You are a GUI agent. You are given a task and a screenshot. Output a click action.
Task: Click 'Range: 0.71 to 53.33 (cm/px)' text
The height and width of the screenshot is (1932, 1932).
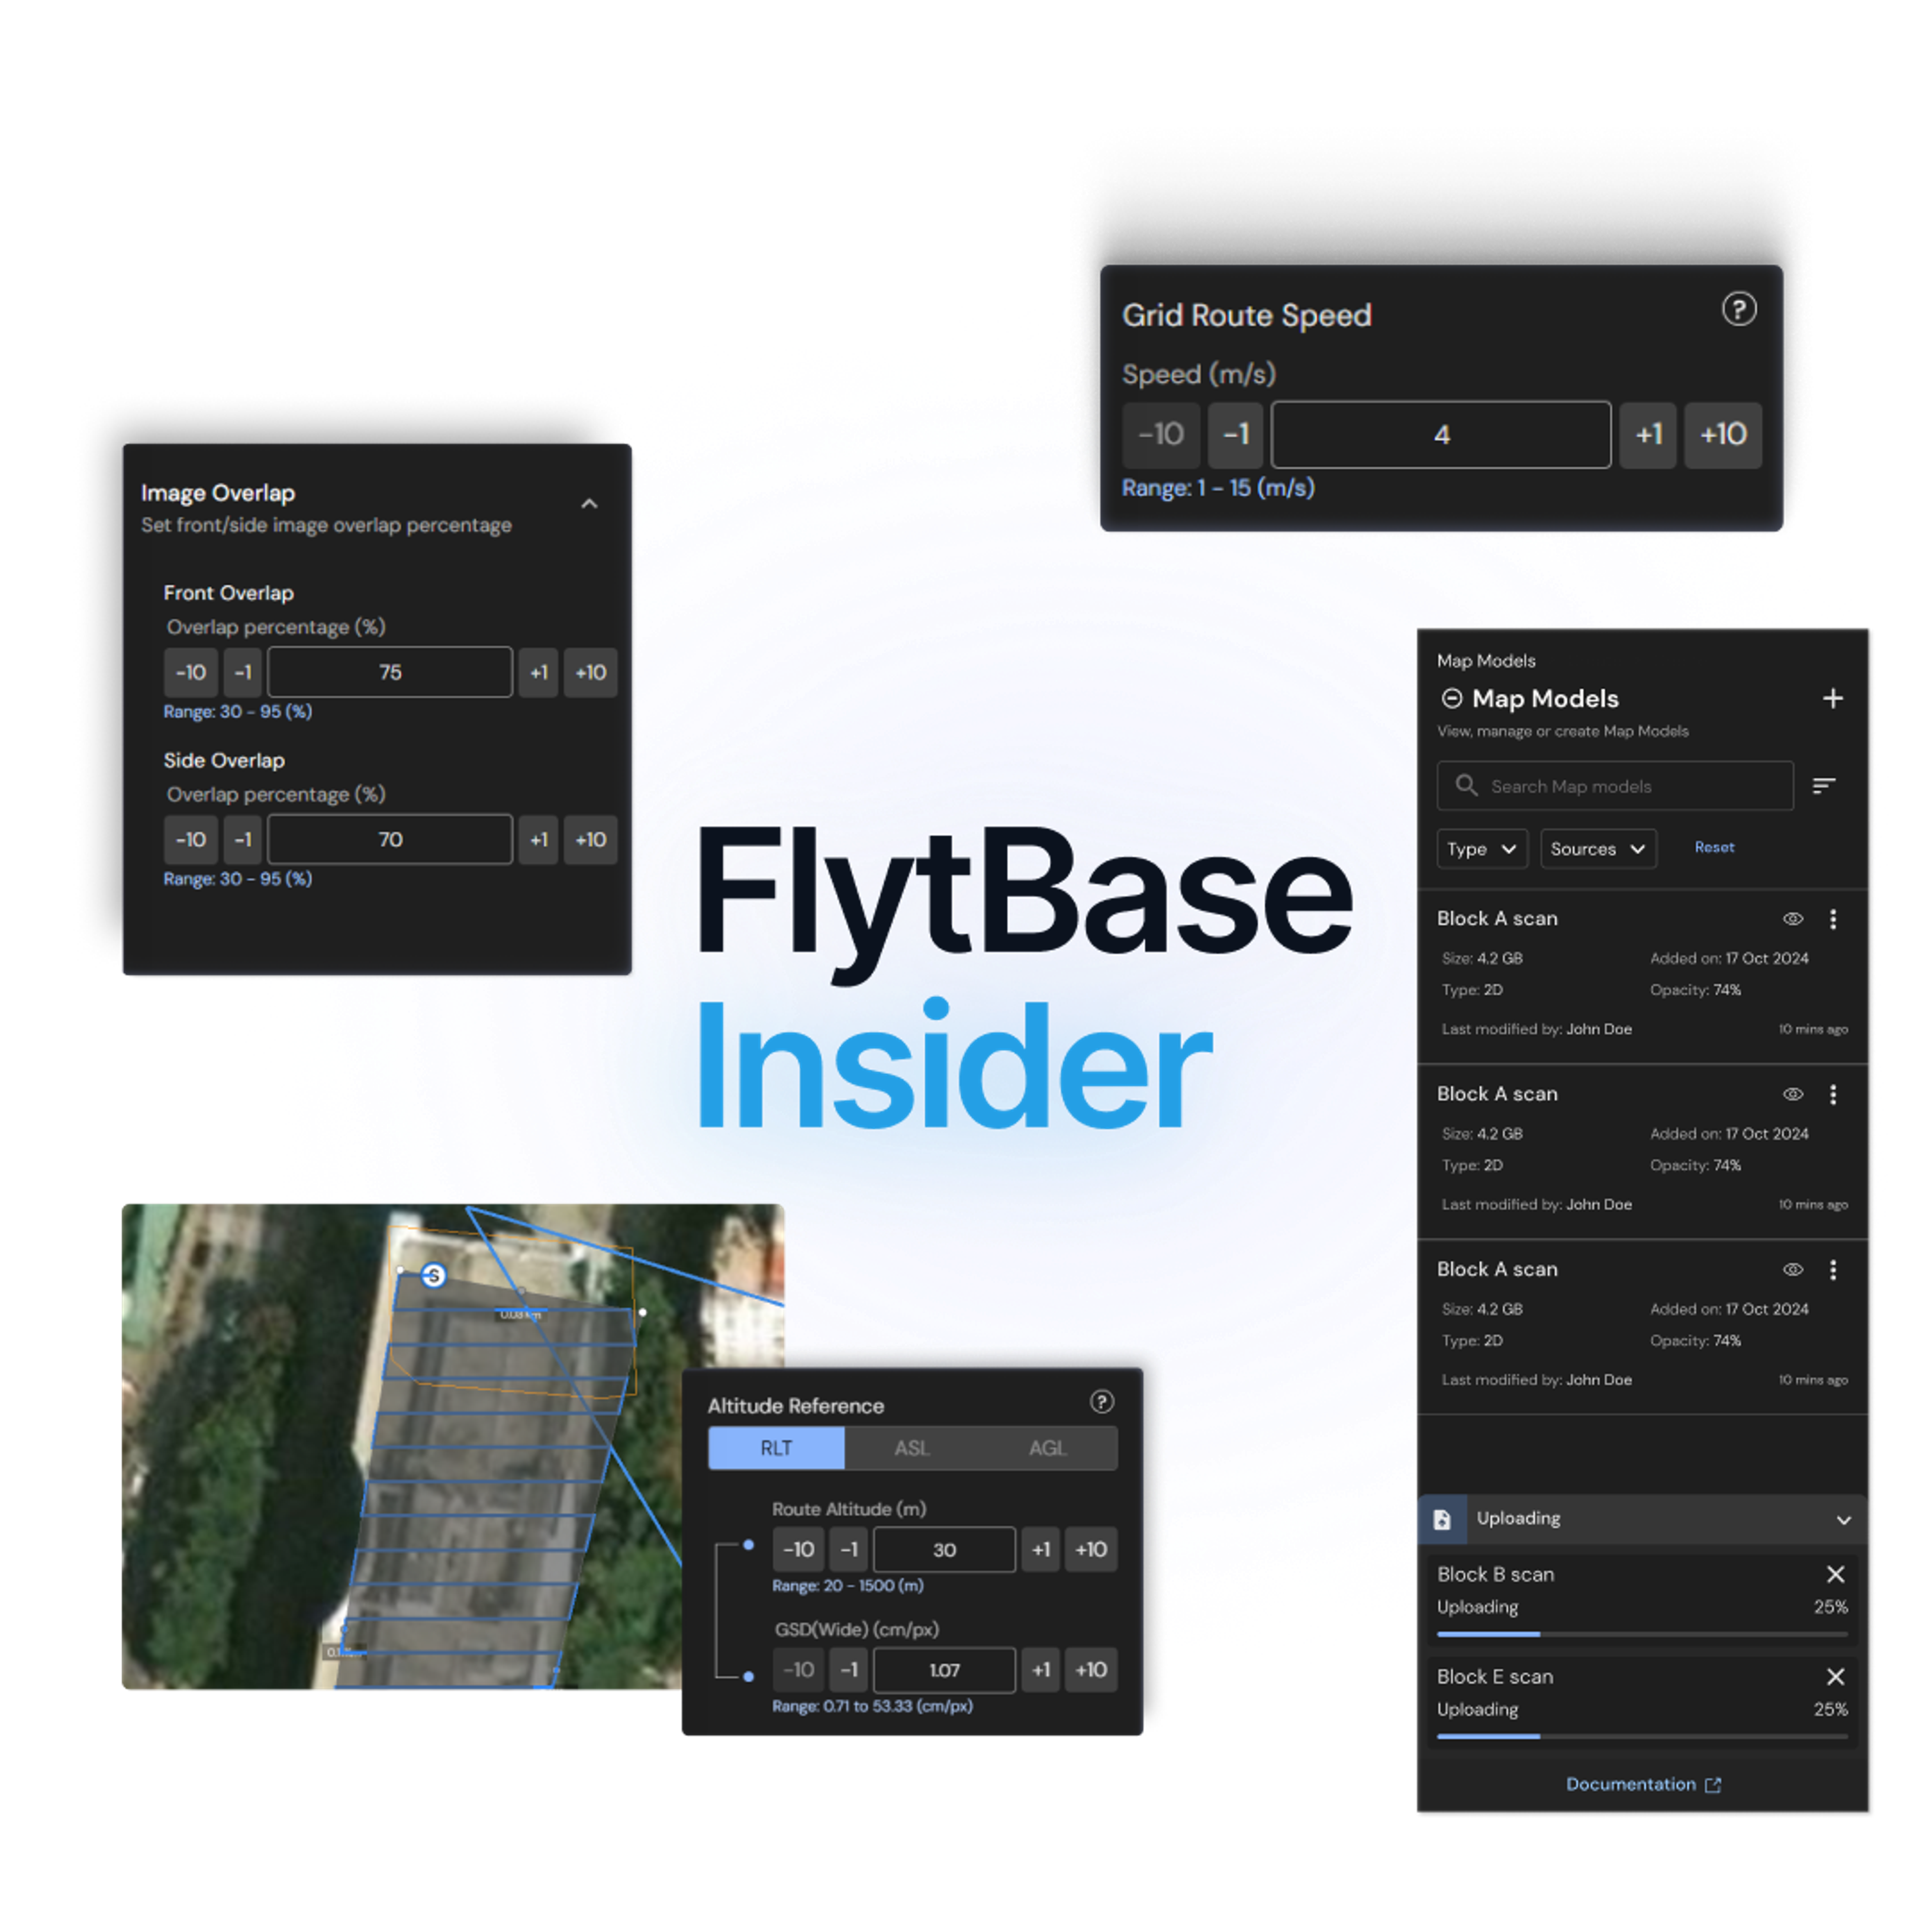pos(872,1706)
